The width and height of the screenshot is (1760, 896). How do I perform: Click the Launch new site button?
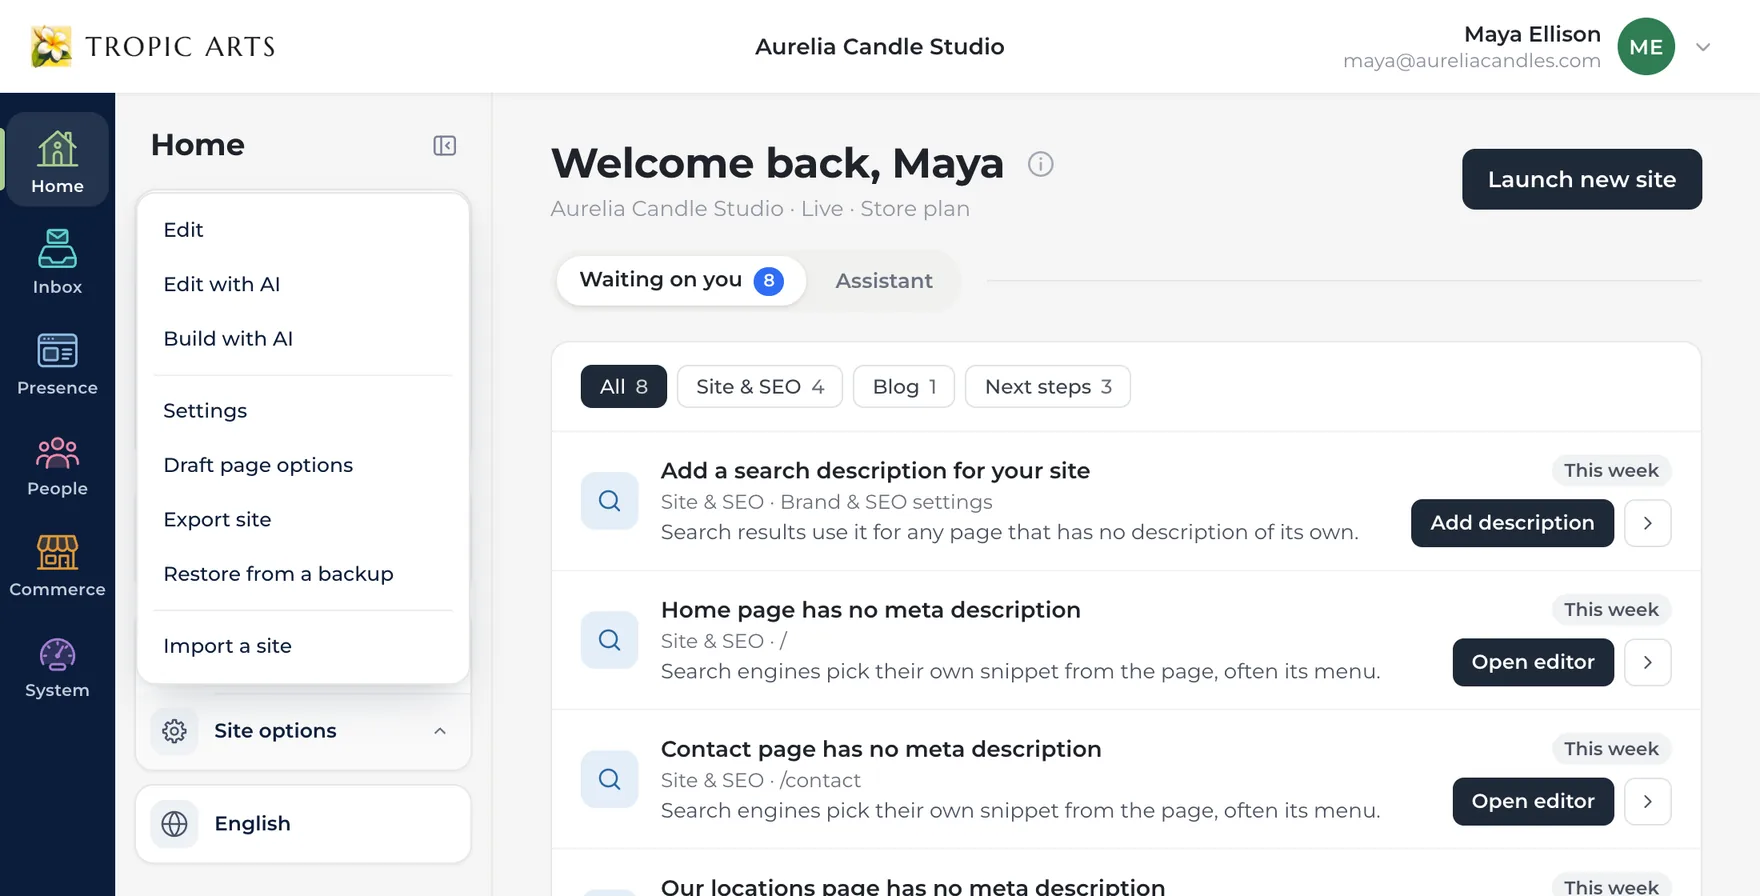point(1582,179)
